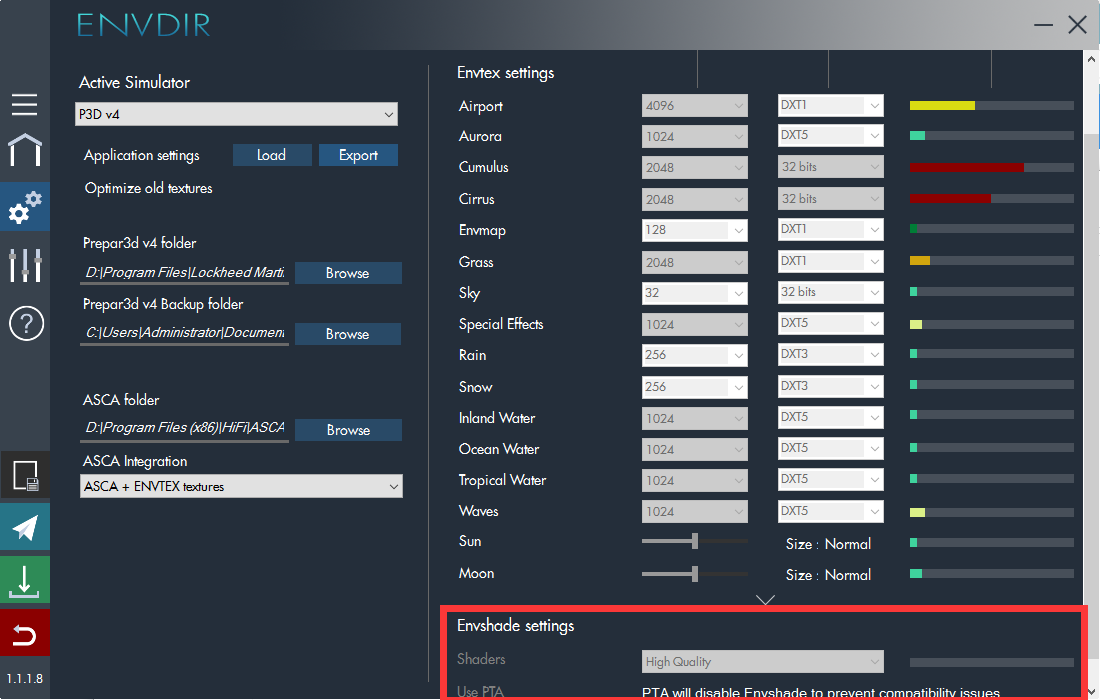
Task: Click the red undo arrow icon
Action: click(x=25, y=634)
